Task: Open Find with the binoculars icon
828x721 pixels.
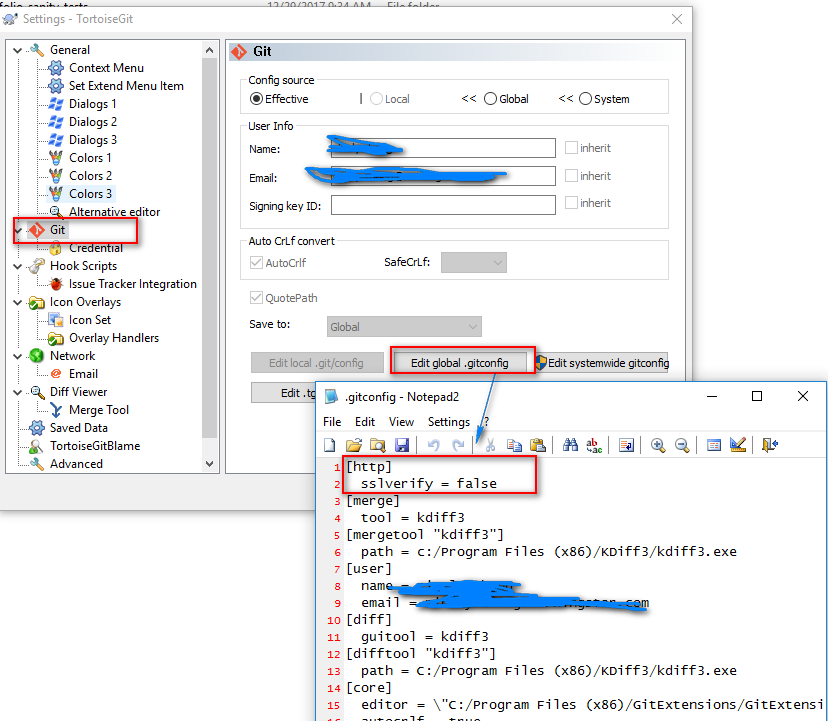Action: point(570,445)
